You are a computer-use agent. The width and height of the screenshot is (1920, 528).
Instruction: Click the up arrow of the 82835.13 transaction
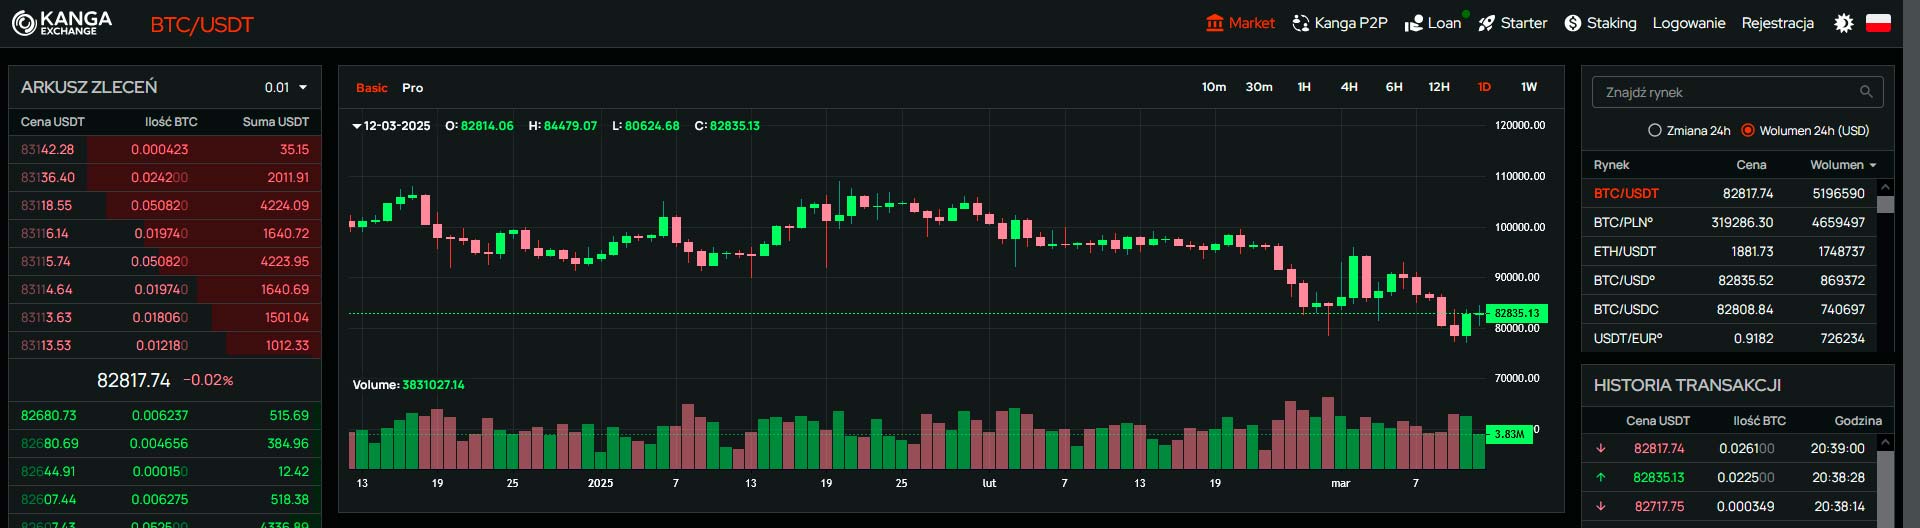coord(1601,477)
